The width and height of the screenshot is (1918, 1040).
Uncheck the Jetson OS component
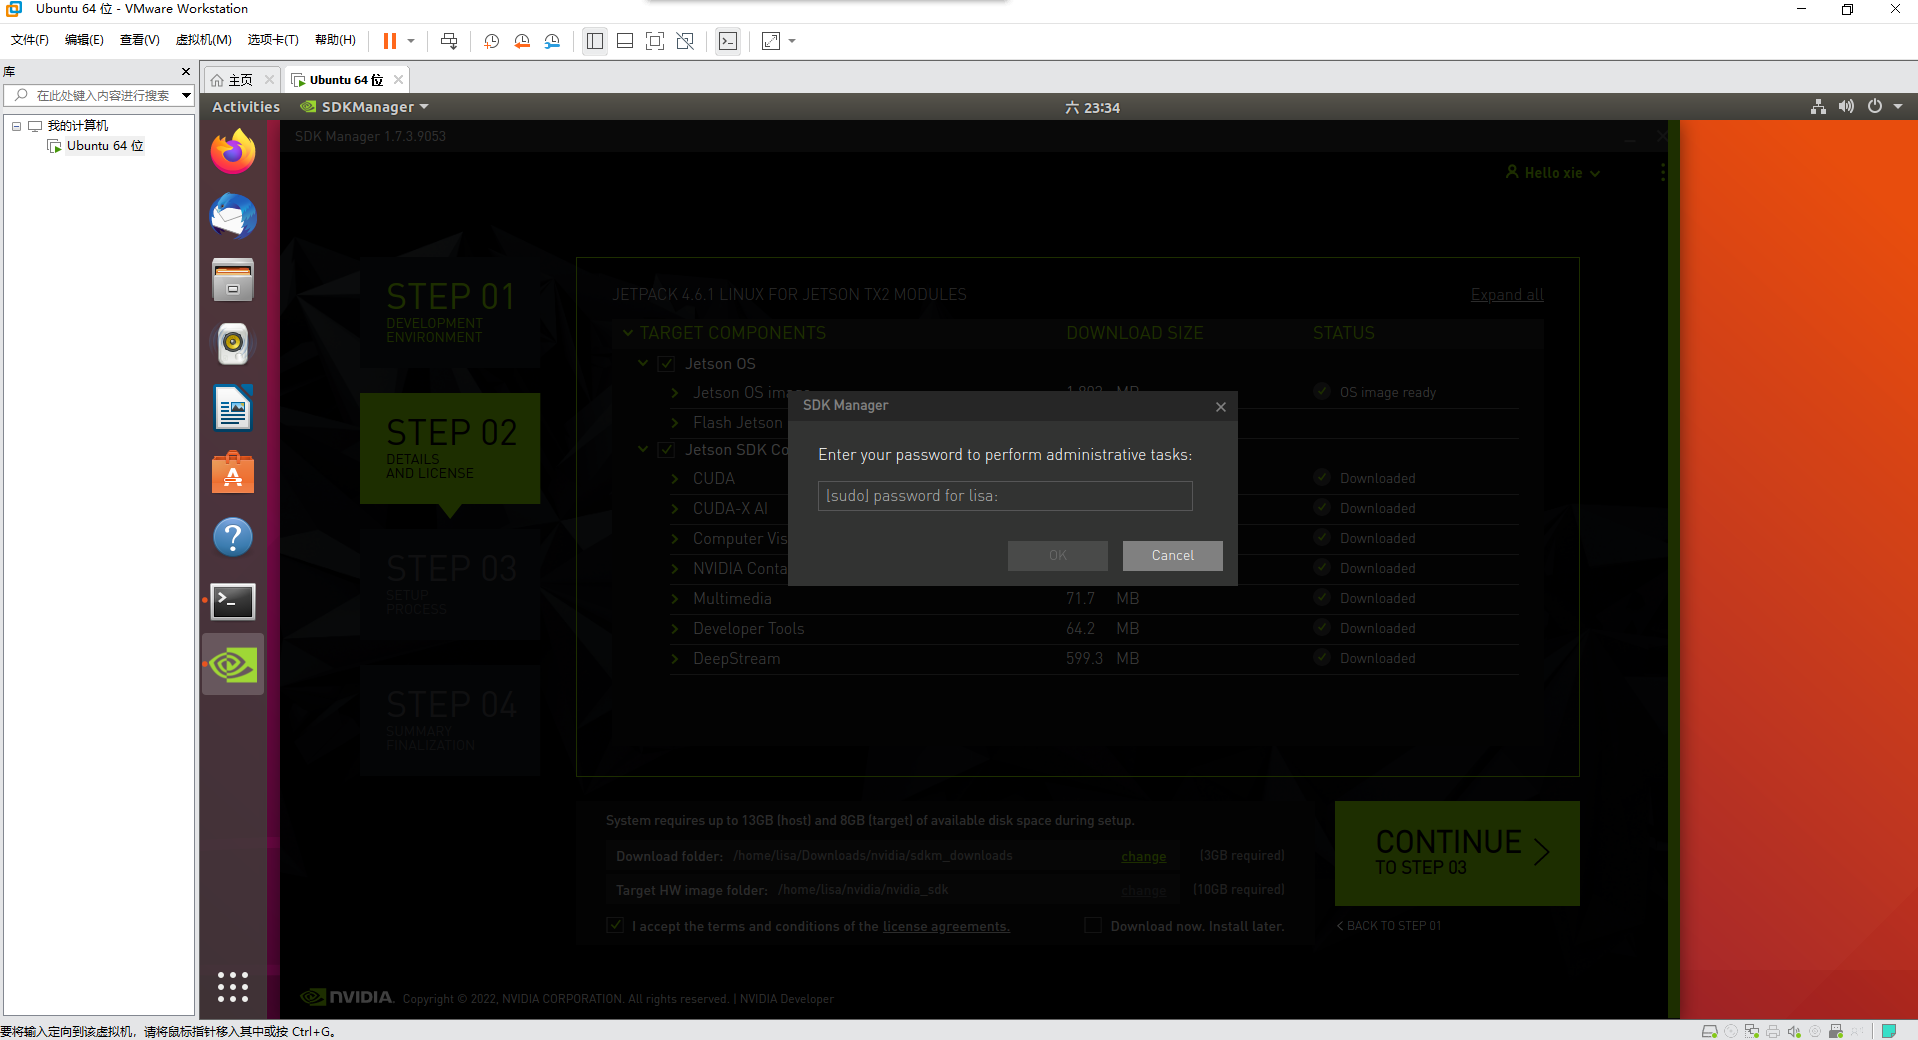coord(666,363)
